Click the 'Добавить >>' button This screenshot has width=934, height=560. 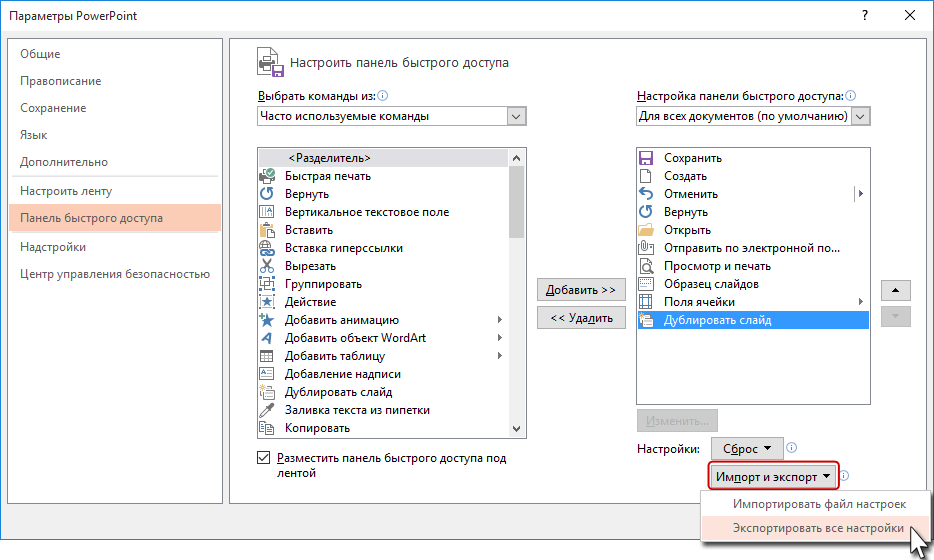point(581,290)
